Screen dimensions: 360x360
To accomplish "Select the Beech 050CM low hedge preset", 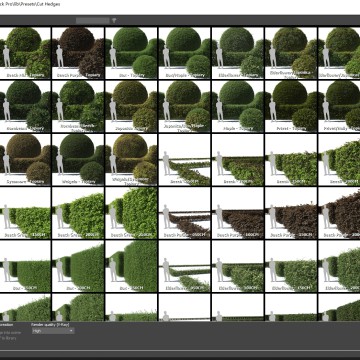I will coord(184,159).
